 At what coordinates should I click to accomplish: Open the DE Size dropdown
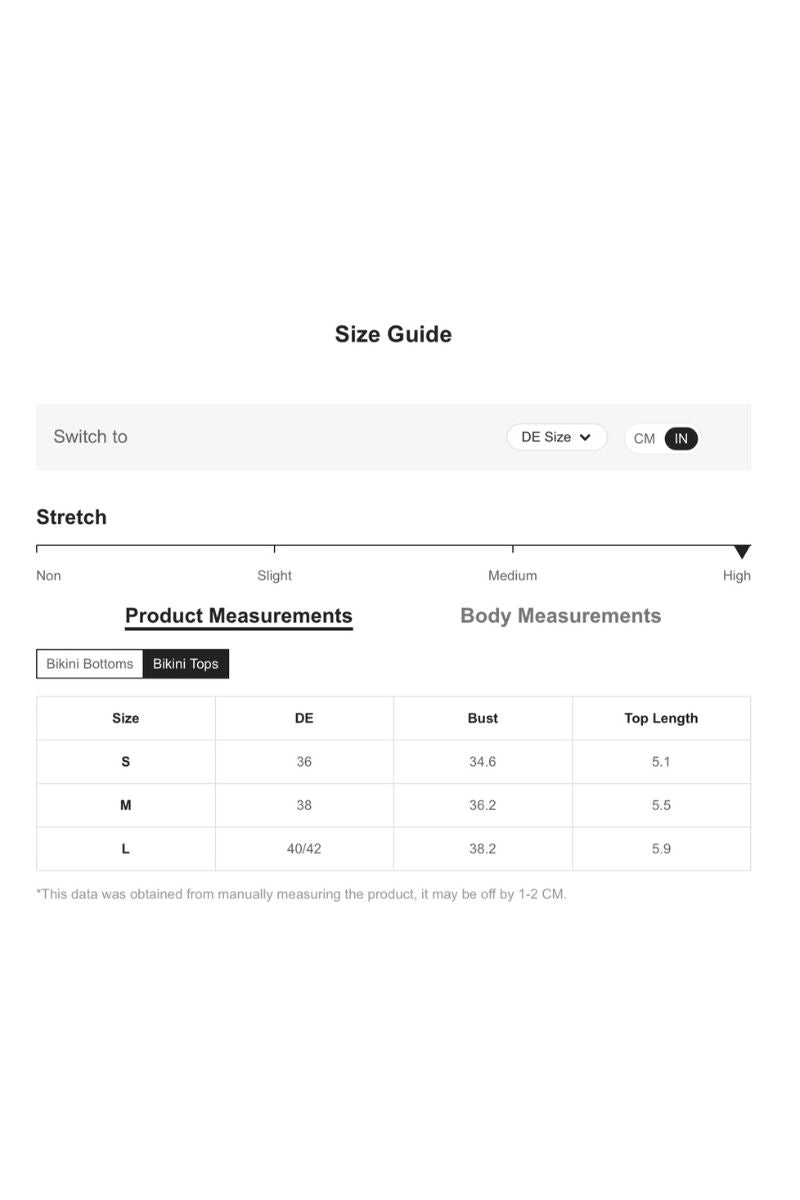point(556,437)
